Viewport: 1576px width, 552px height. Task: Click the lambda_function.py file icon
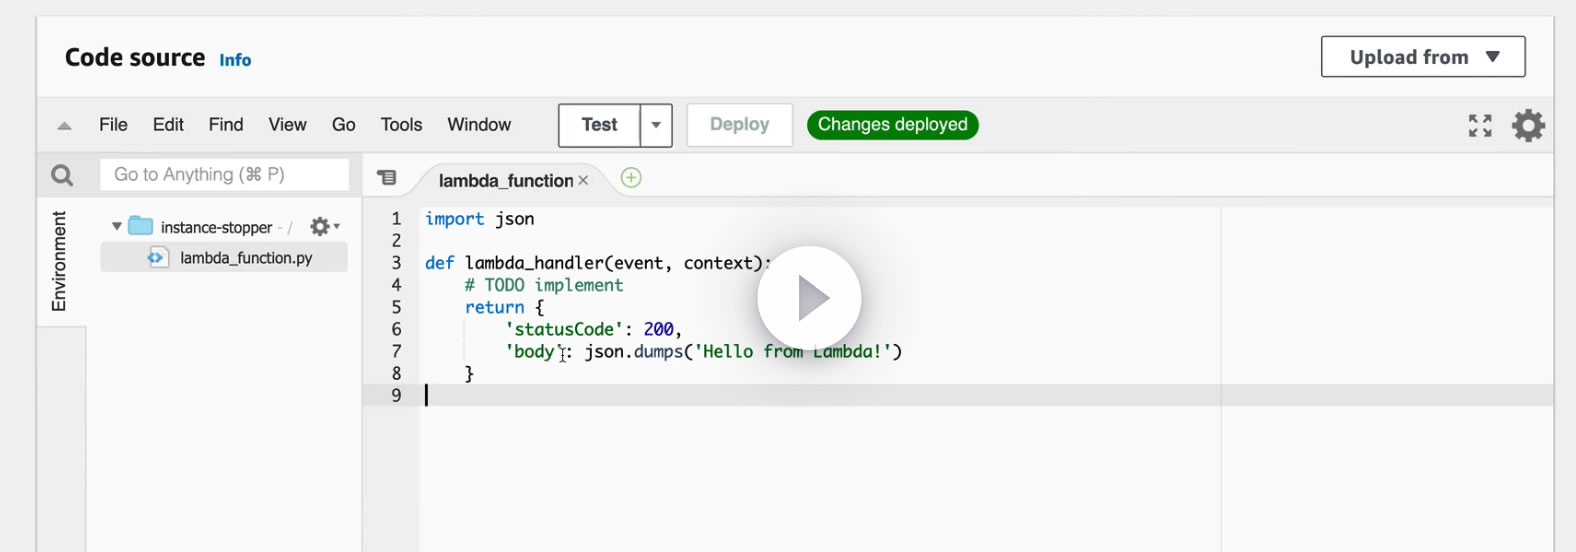pos(158,258)
